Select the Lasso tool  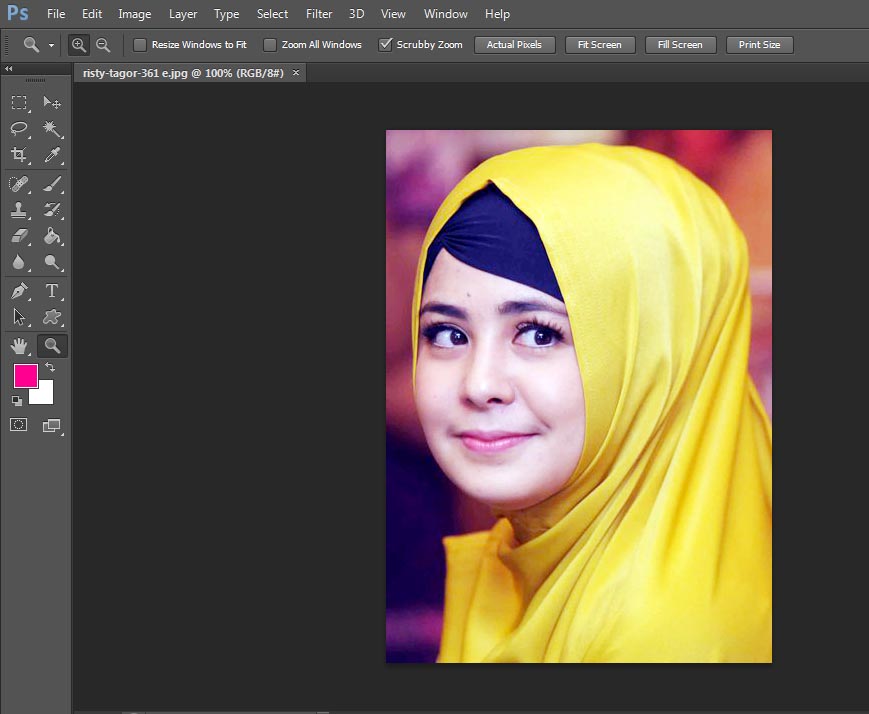pos(19,129)
